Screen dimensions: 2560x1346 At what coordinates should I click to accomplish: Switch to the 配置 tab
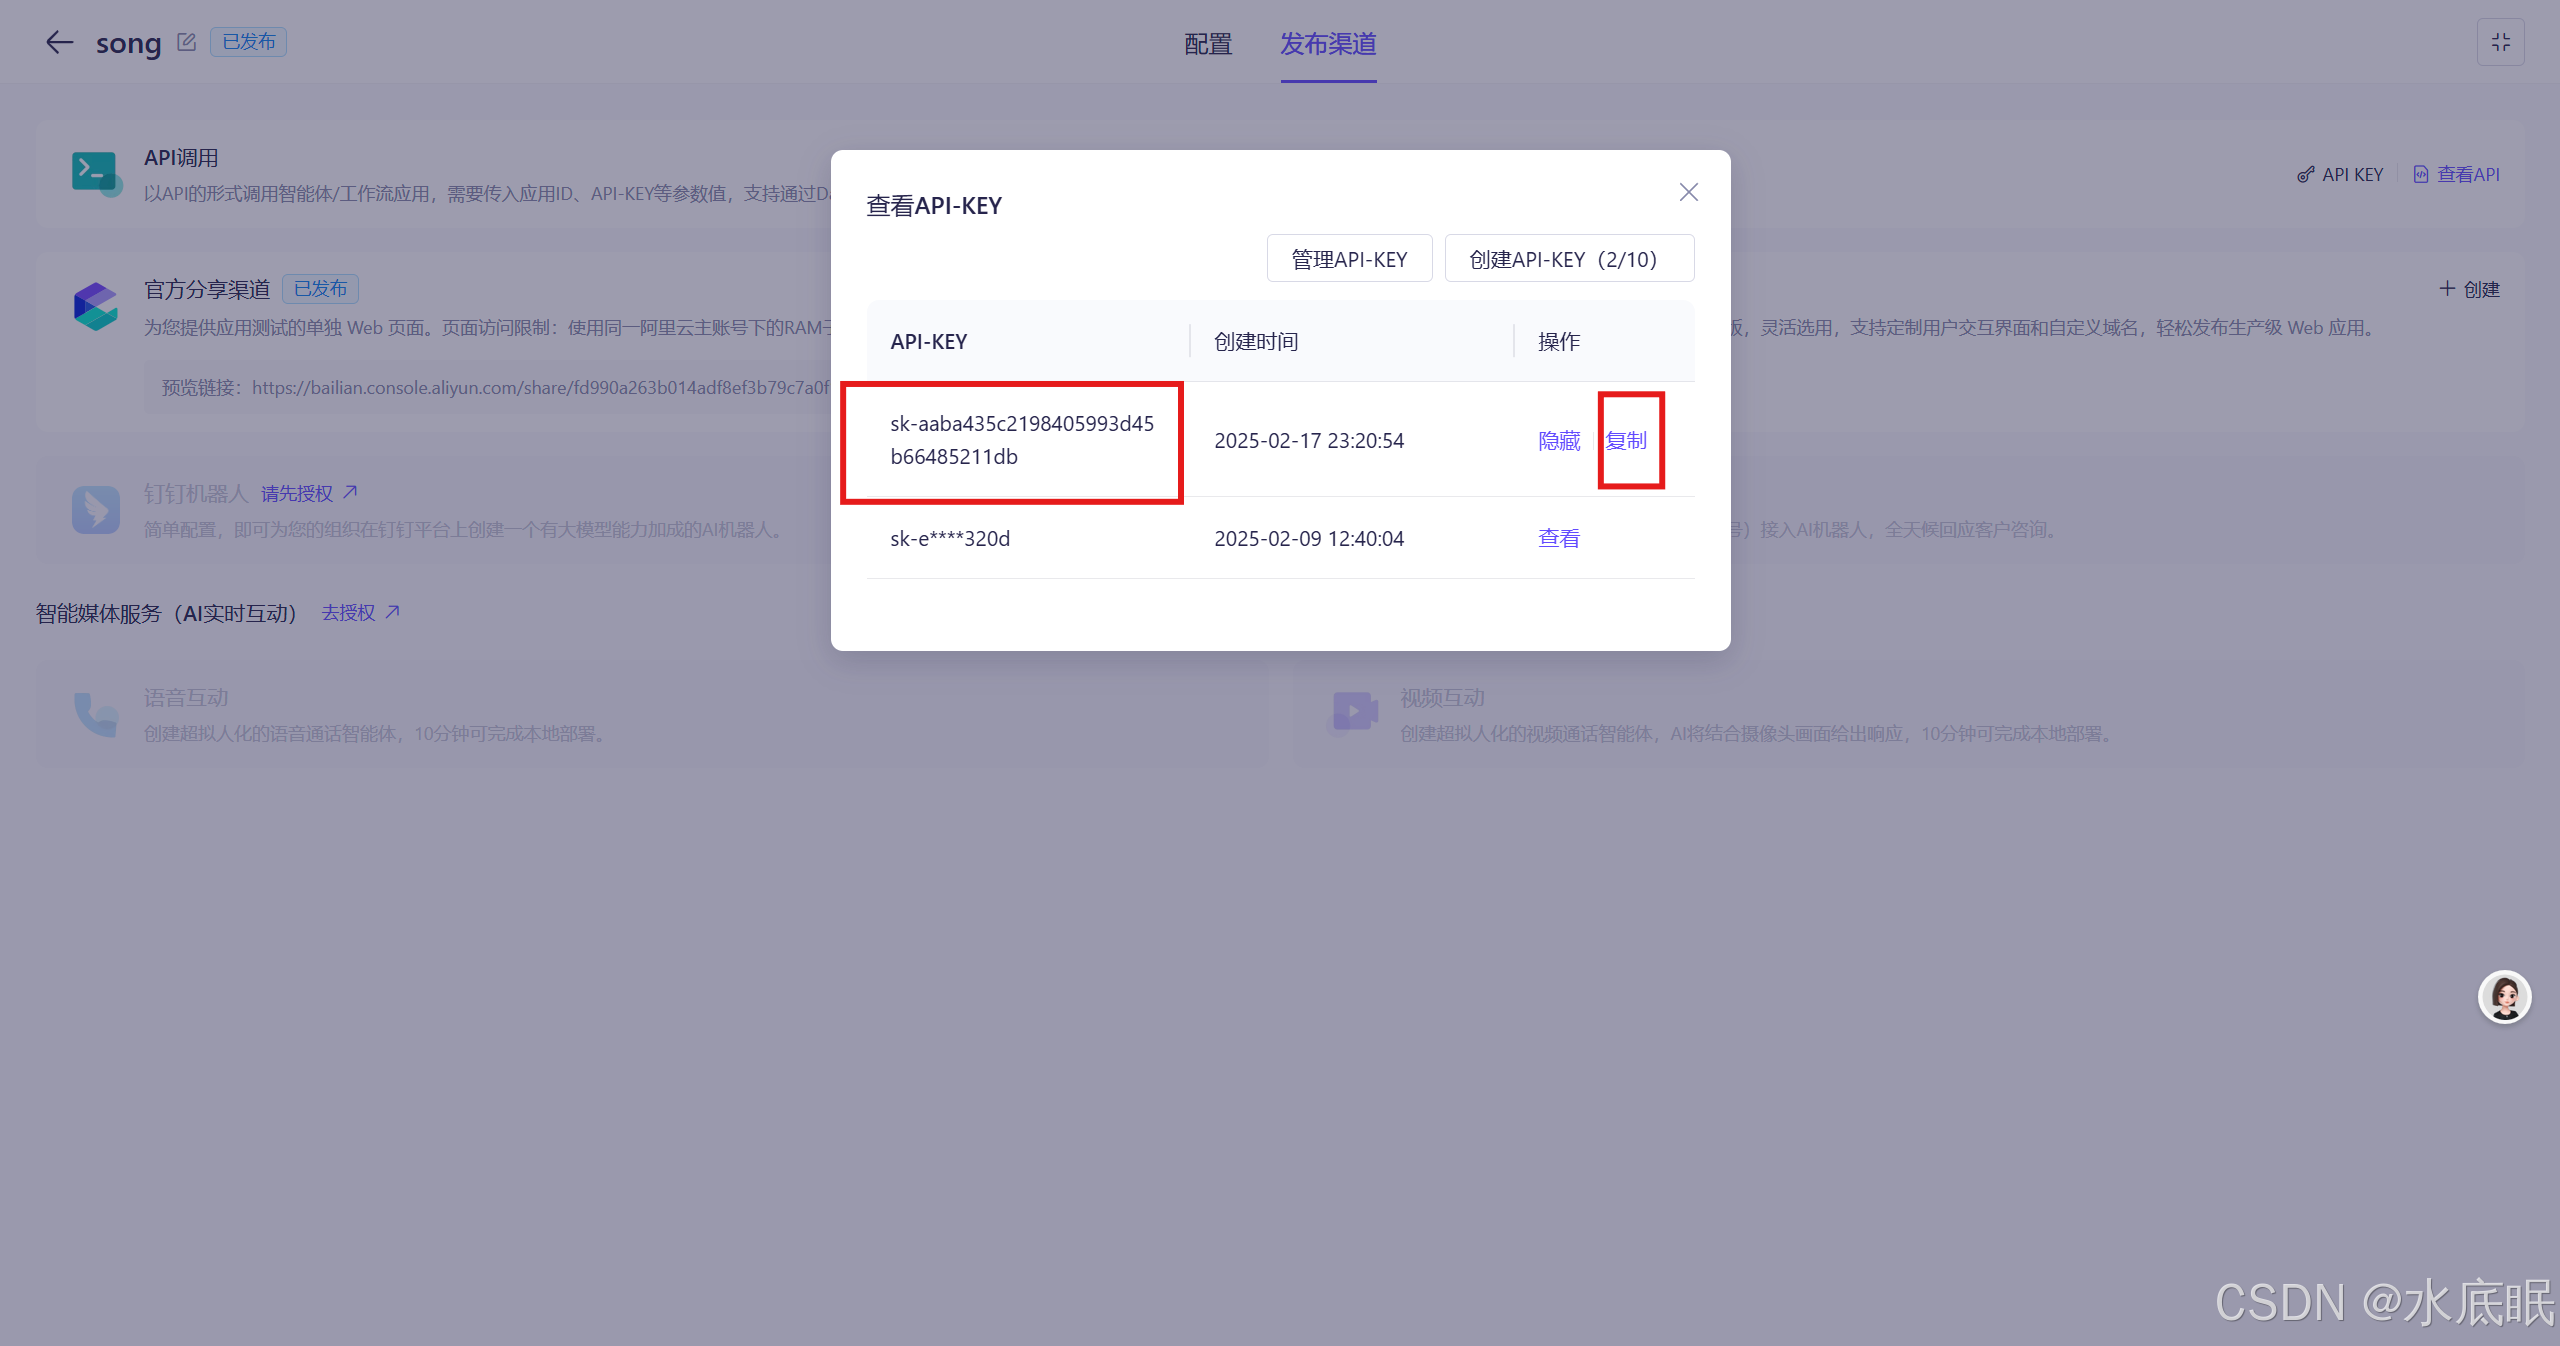tap(1208, 44)
